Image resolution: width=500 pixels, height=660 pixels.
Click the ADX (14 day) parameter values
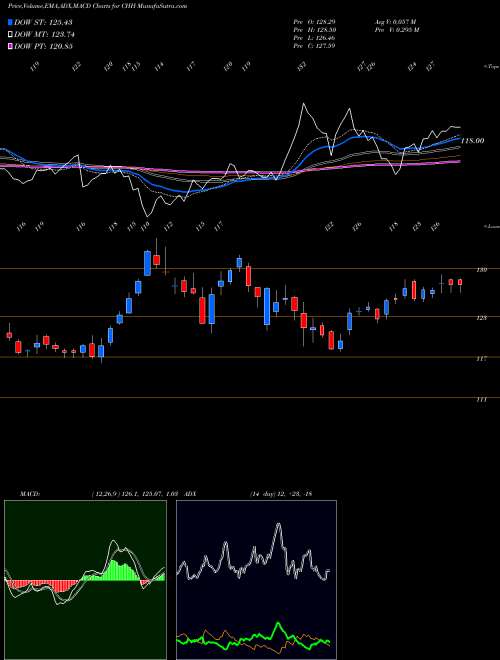point(281,493)
